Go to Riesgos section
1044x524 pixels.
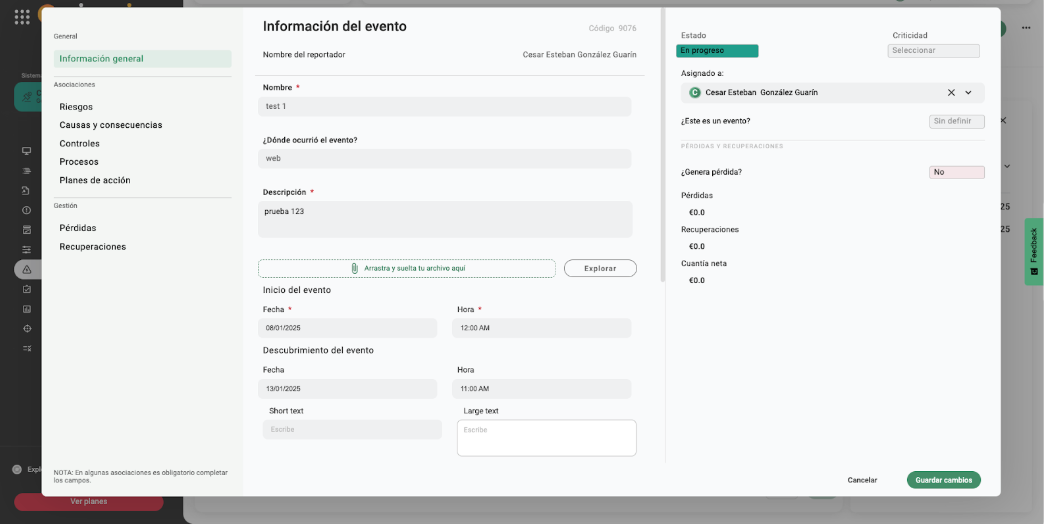tap(76, 107)
